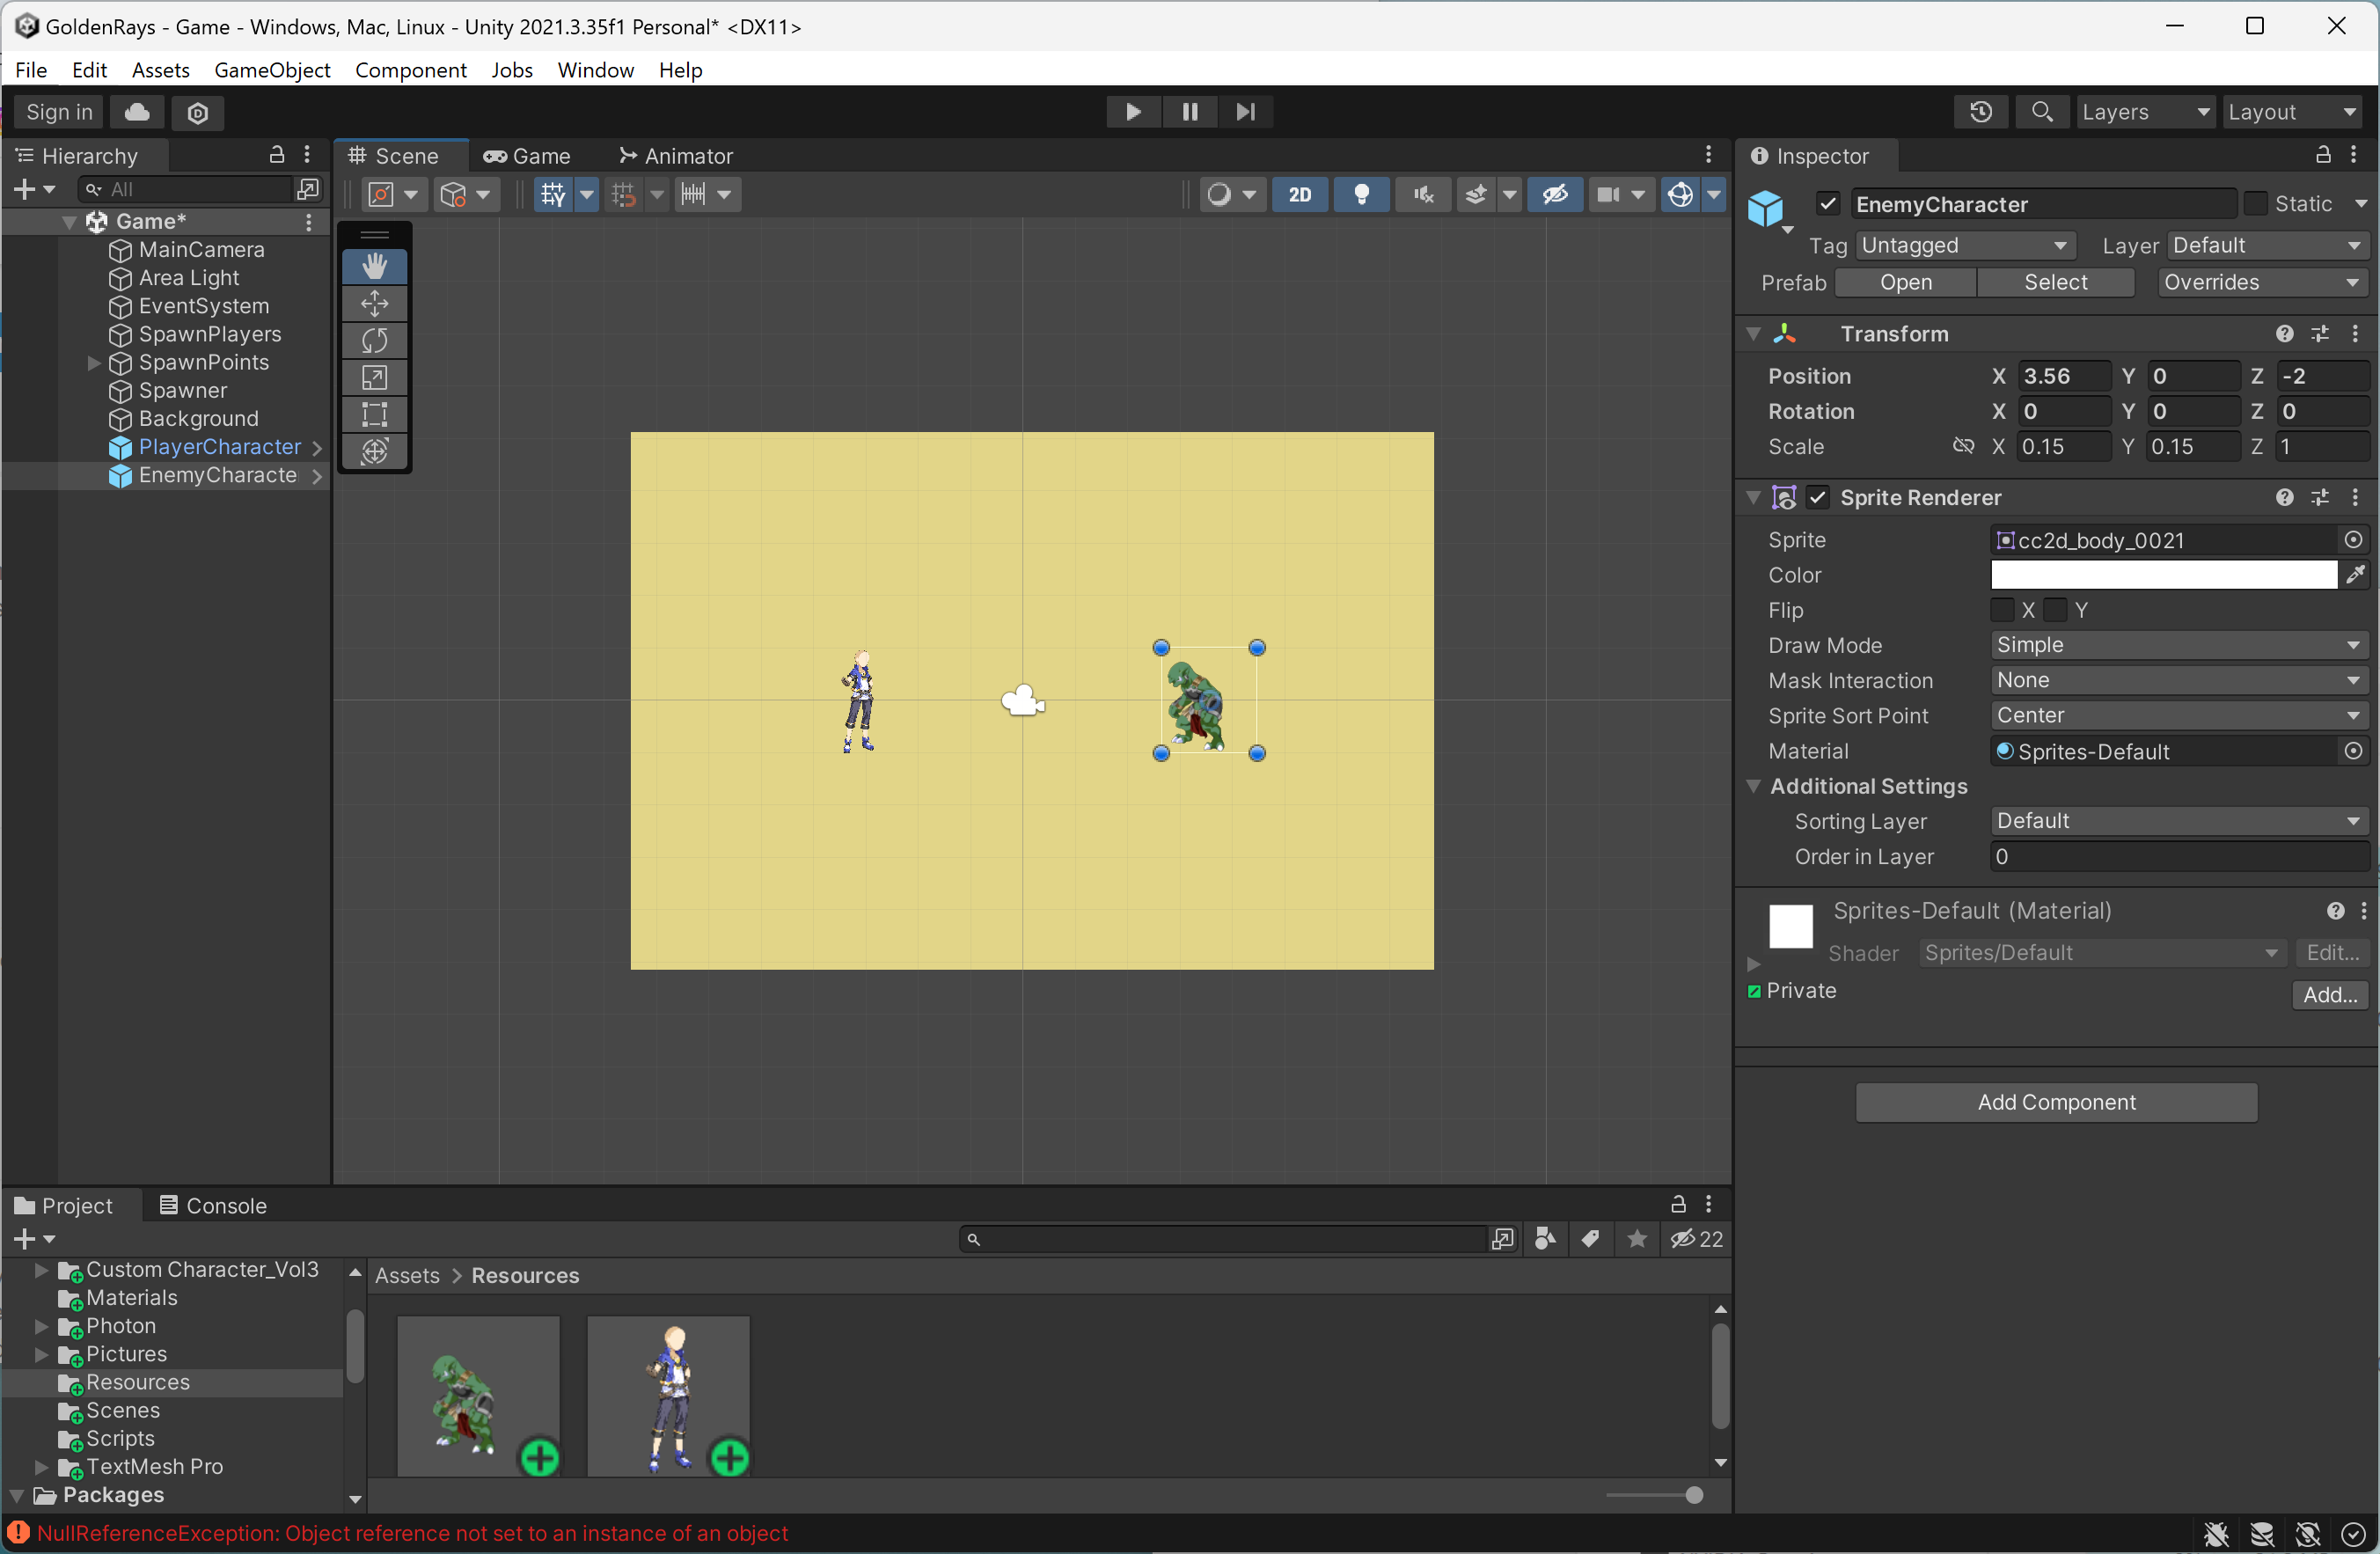Check the Flip X checkbox in Sprite Renderer

click(2002, 610)
